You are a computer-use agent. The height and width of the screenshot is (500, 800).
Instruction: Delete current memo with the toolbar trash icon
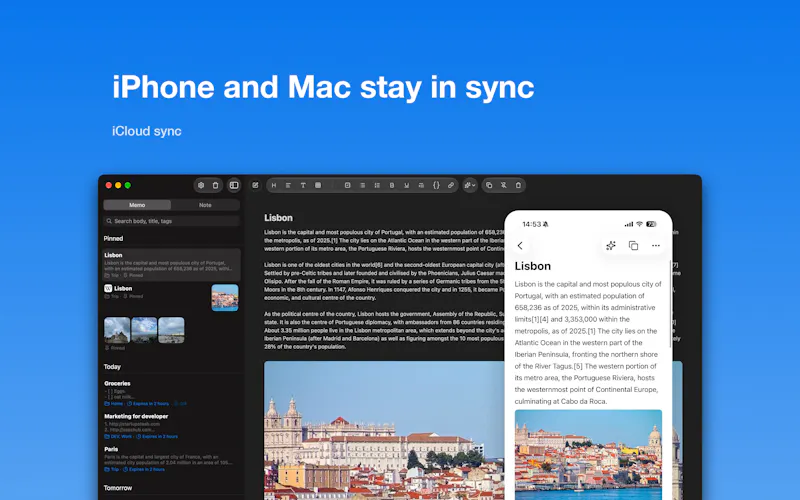518,185
